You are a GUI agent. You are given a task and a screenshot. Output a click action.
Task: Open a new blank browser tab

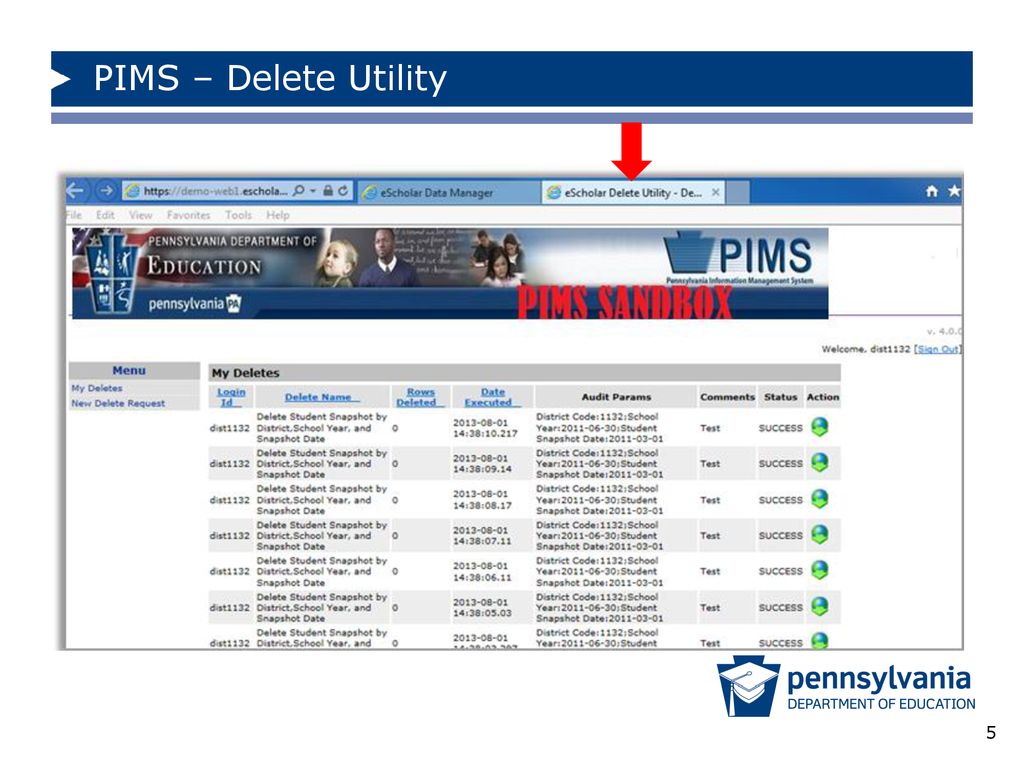tap(737, 193)
